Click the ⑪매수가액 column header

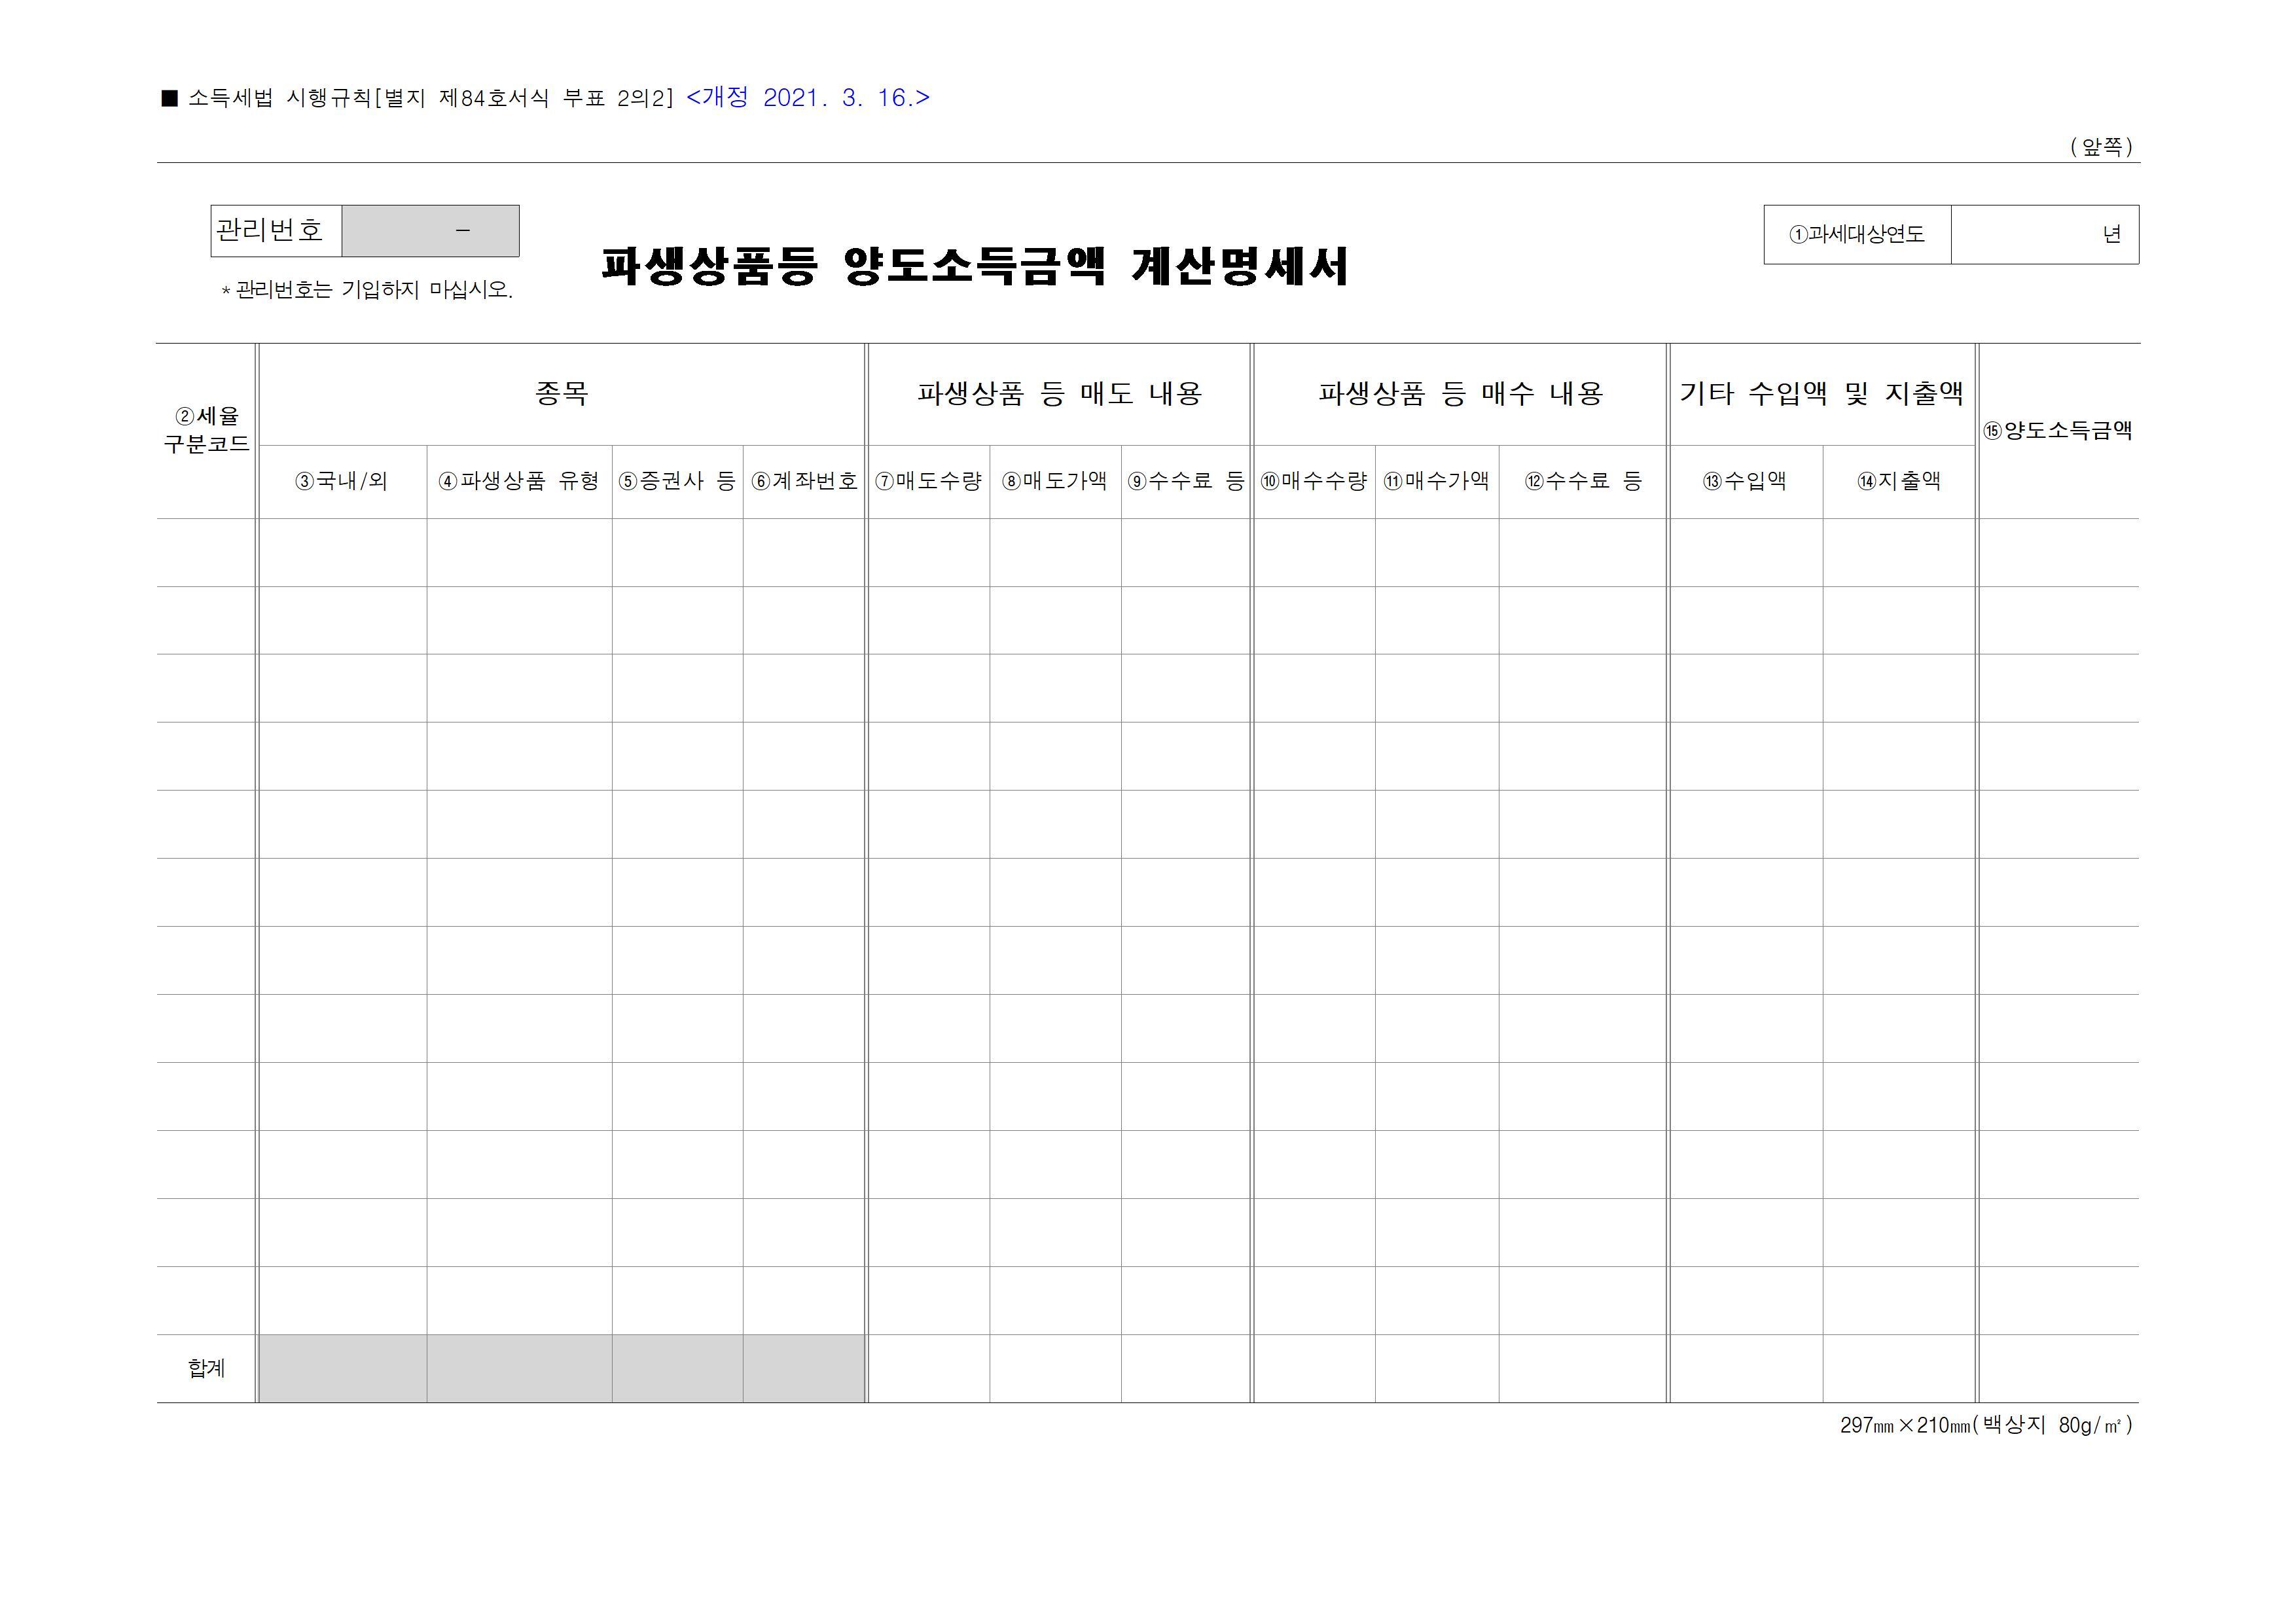coord(1436,481)
